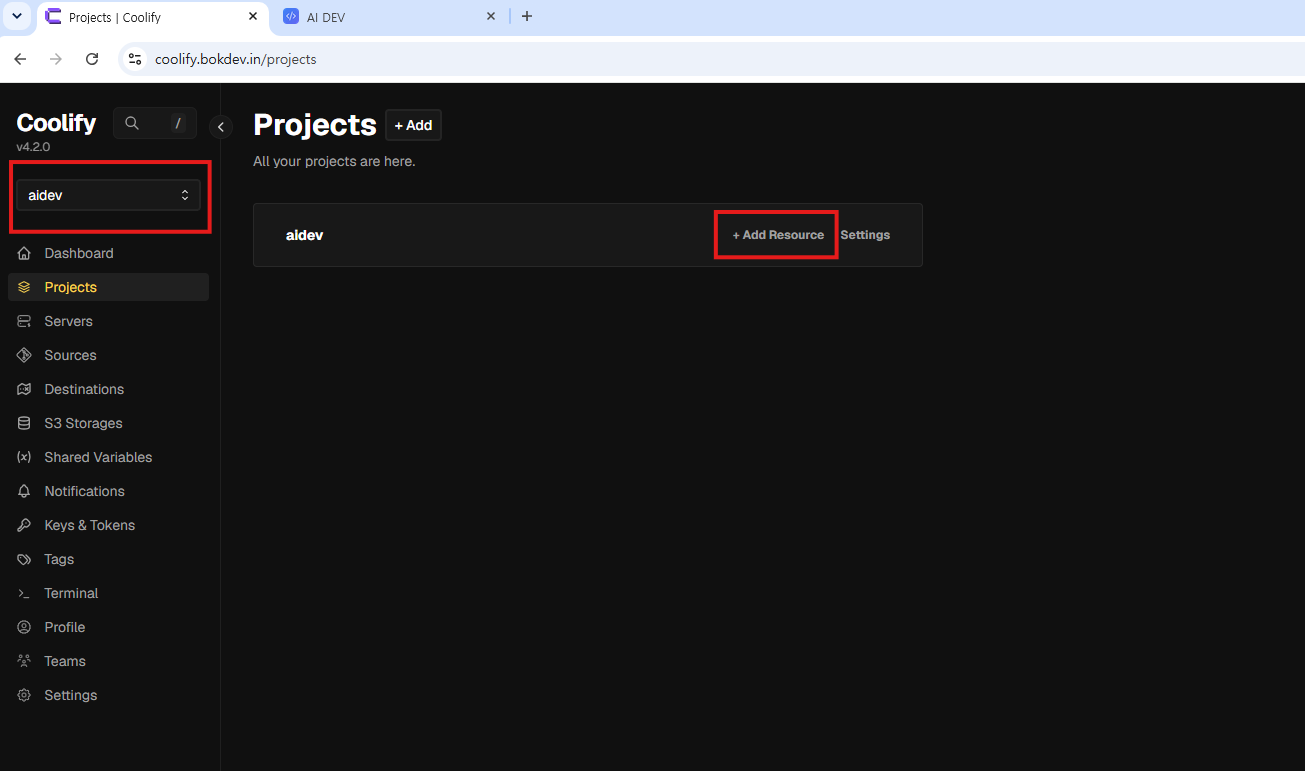The width and height of the screenshot is (1305, 771).
Task: Click the Projects layers icon
Action: tap(24, 287)
